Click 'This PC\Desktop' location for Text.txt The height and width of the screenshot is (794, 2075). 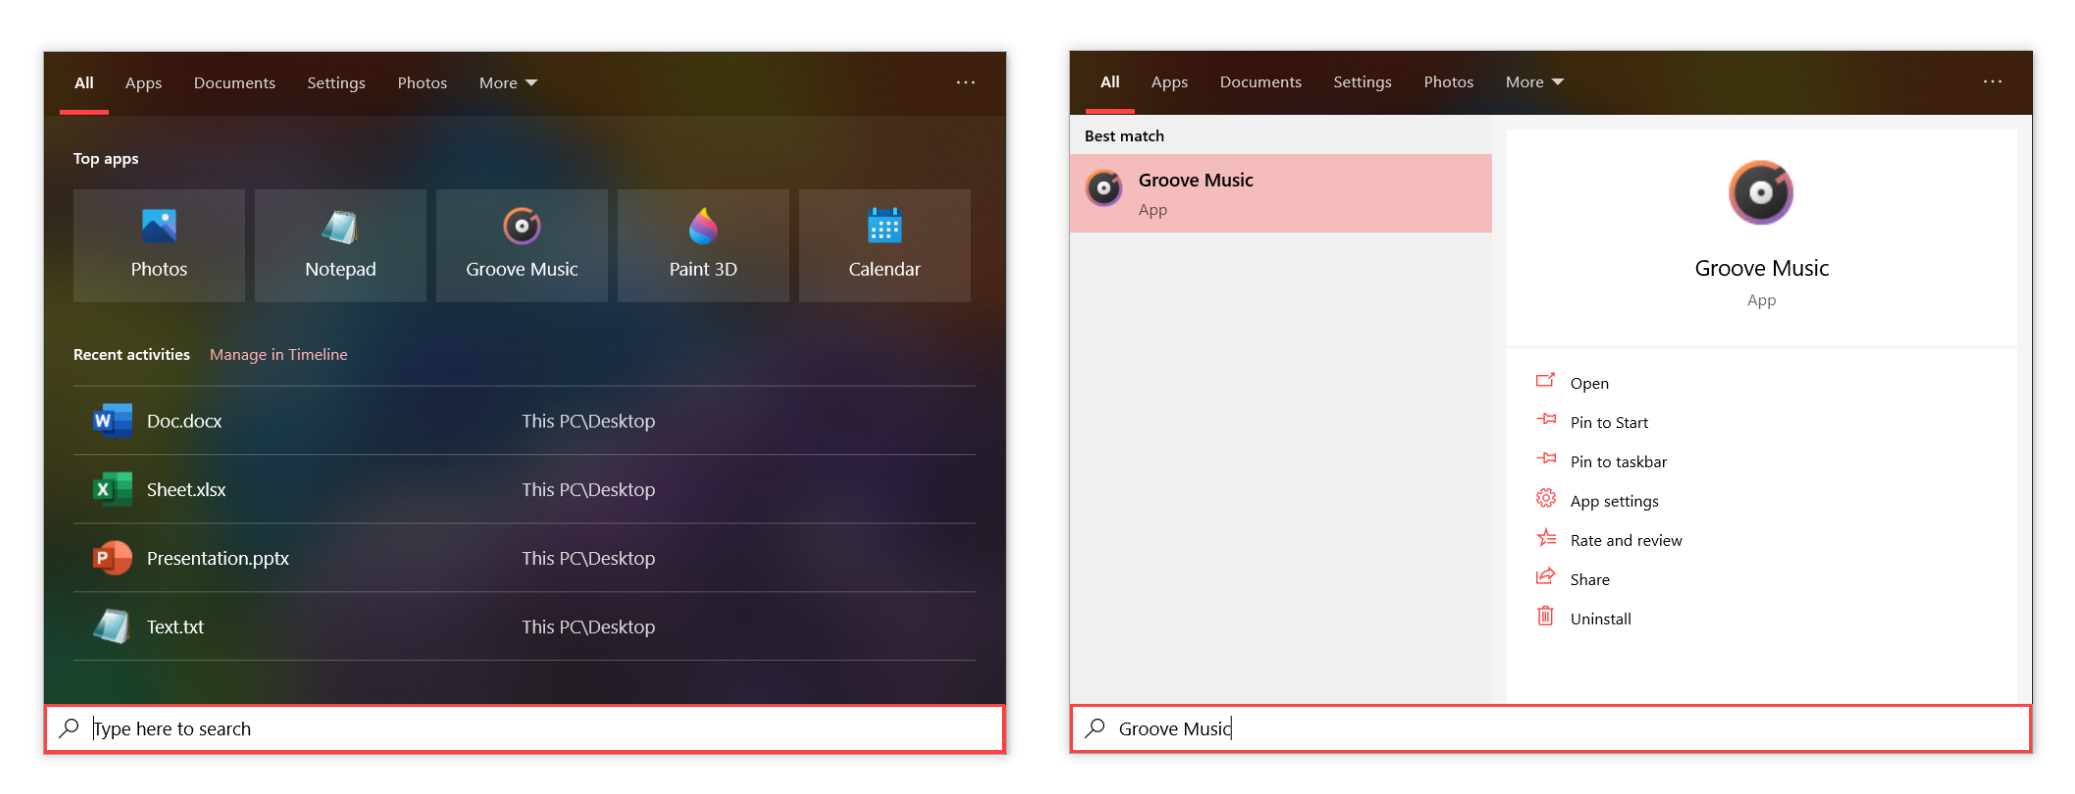pos(588,627)
